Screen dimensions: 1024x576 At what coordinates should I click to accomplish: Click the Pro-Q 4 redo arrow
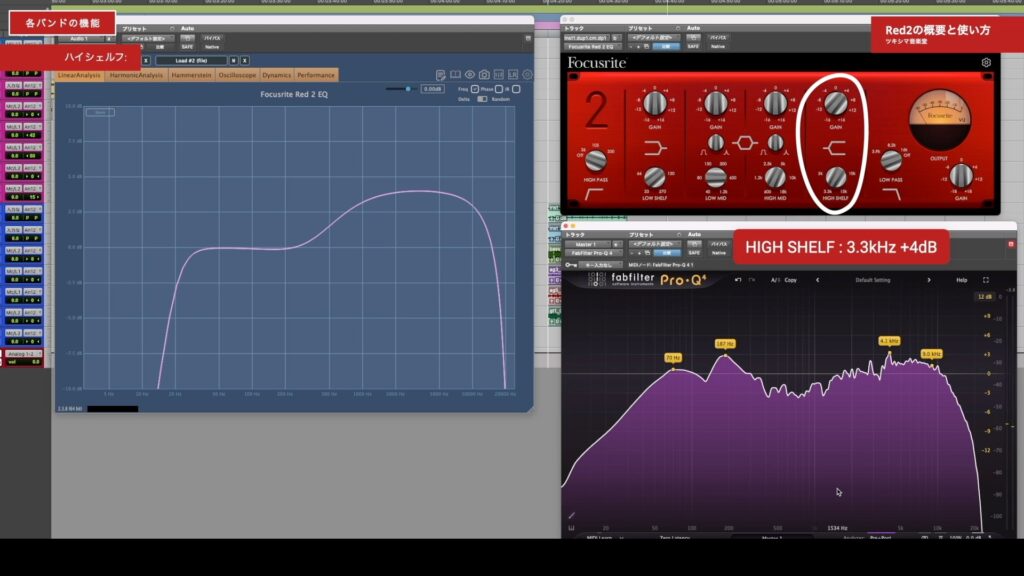(x=752, y=280)
